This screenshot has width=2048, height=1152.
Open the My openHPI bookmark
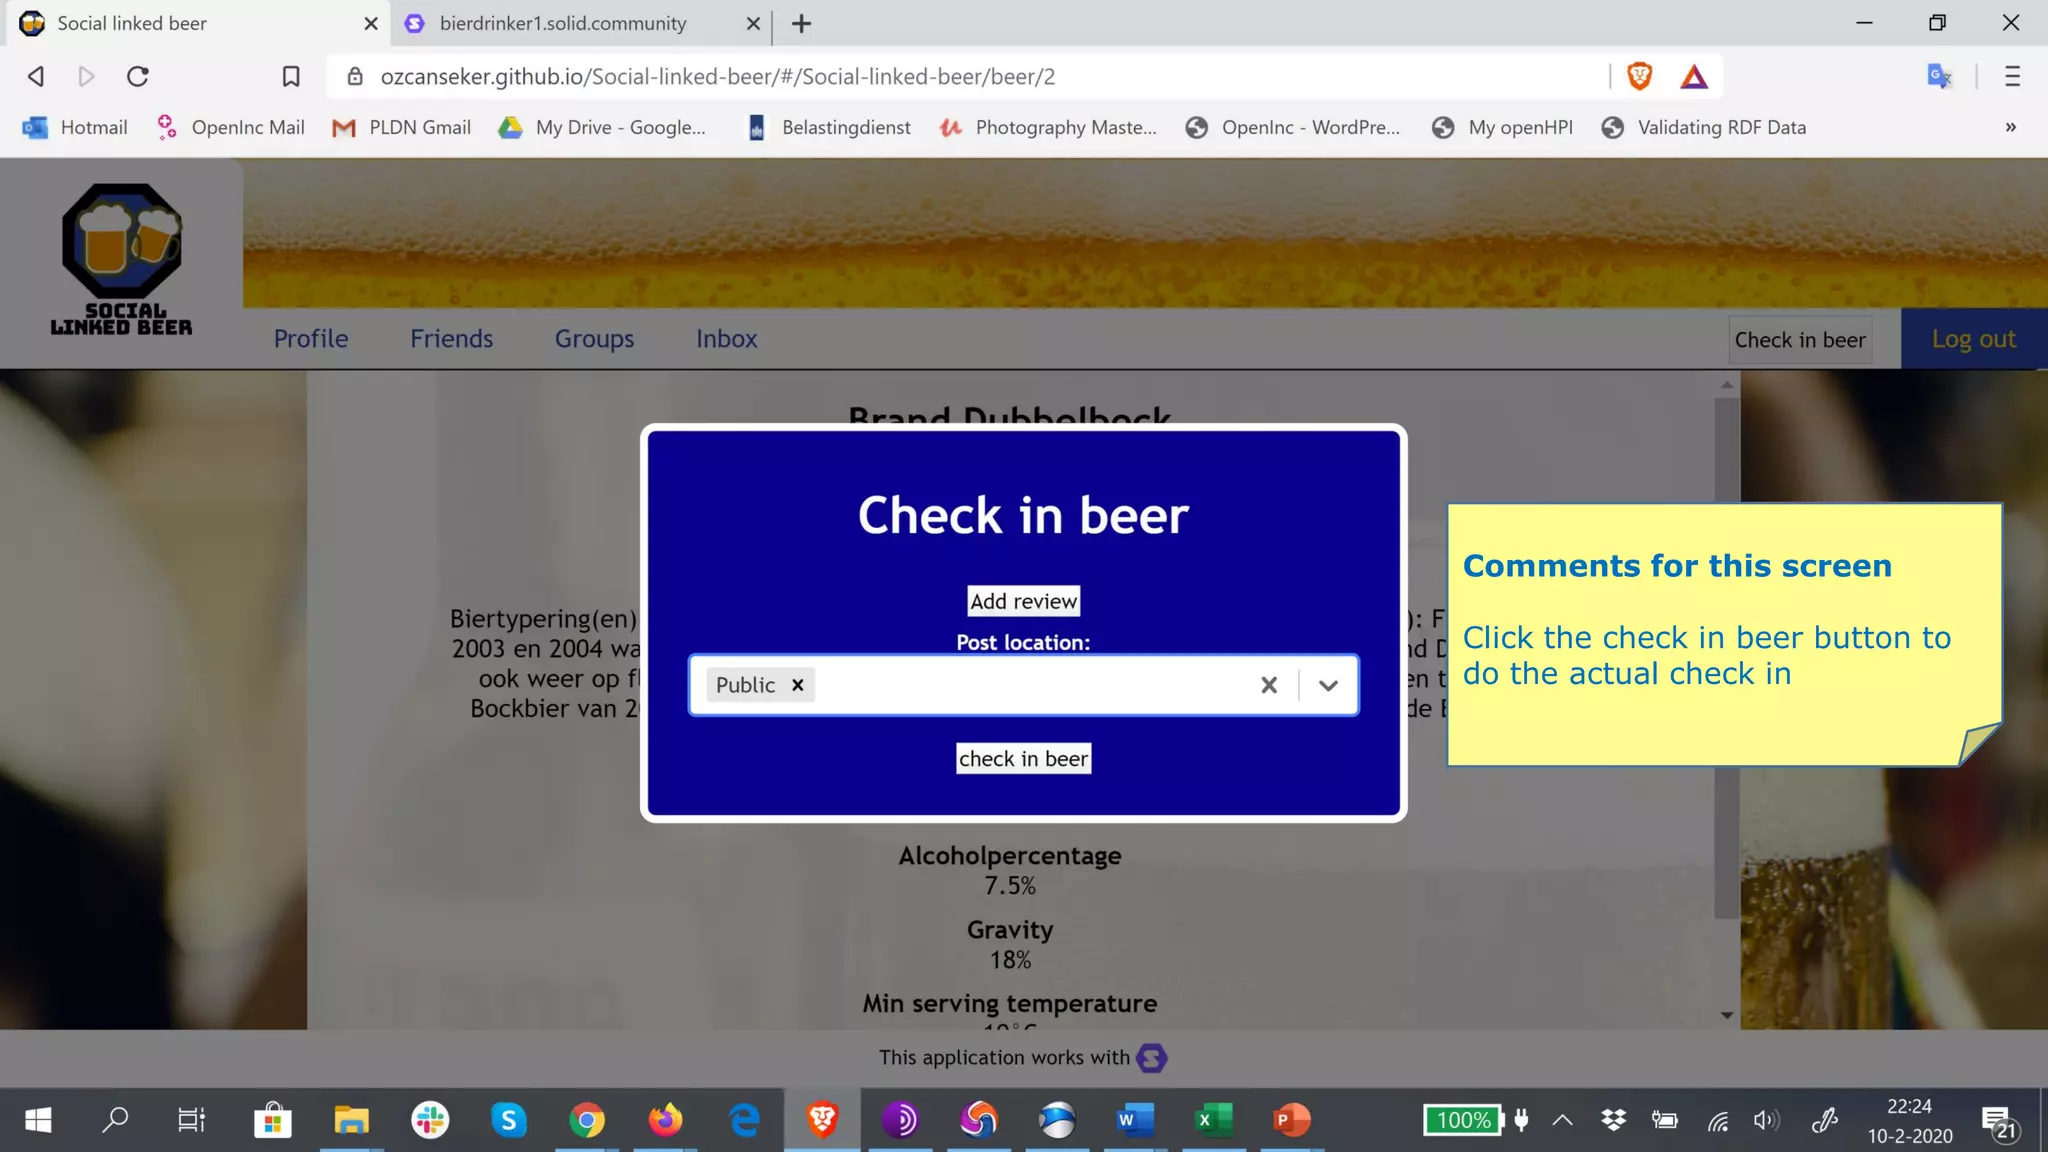(1503, 127)
